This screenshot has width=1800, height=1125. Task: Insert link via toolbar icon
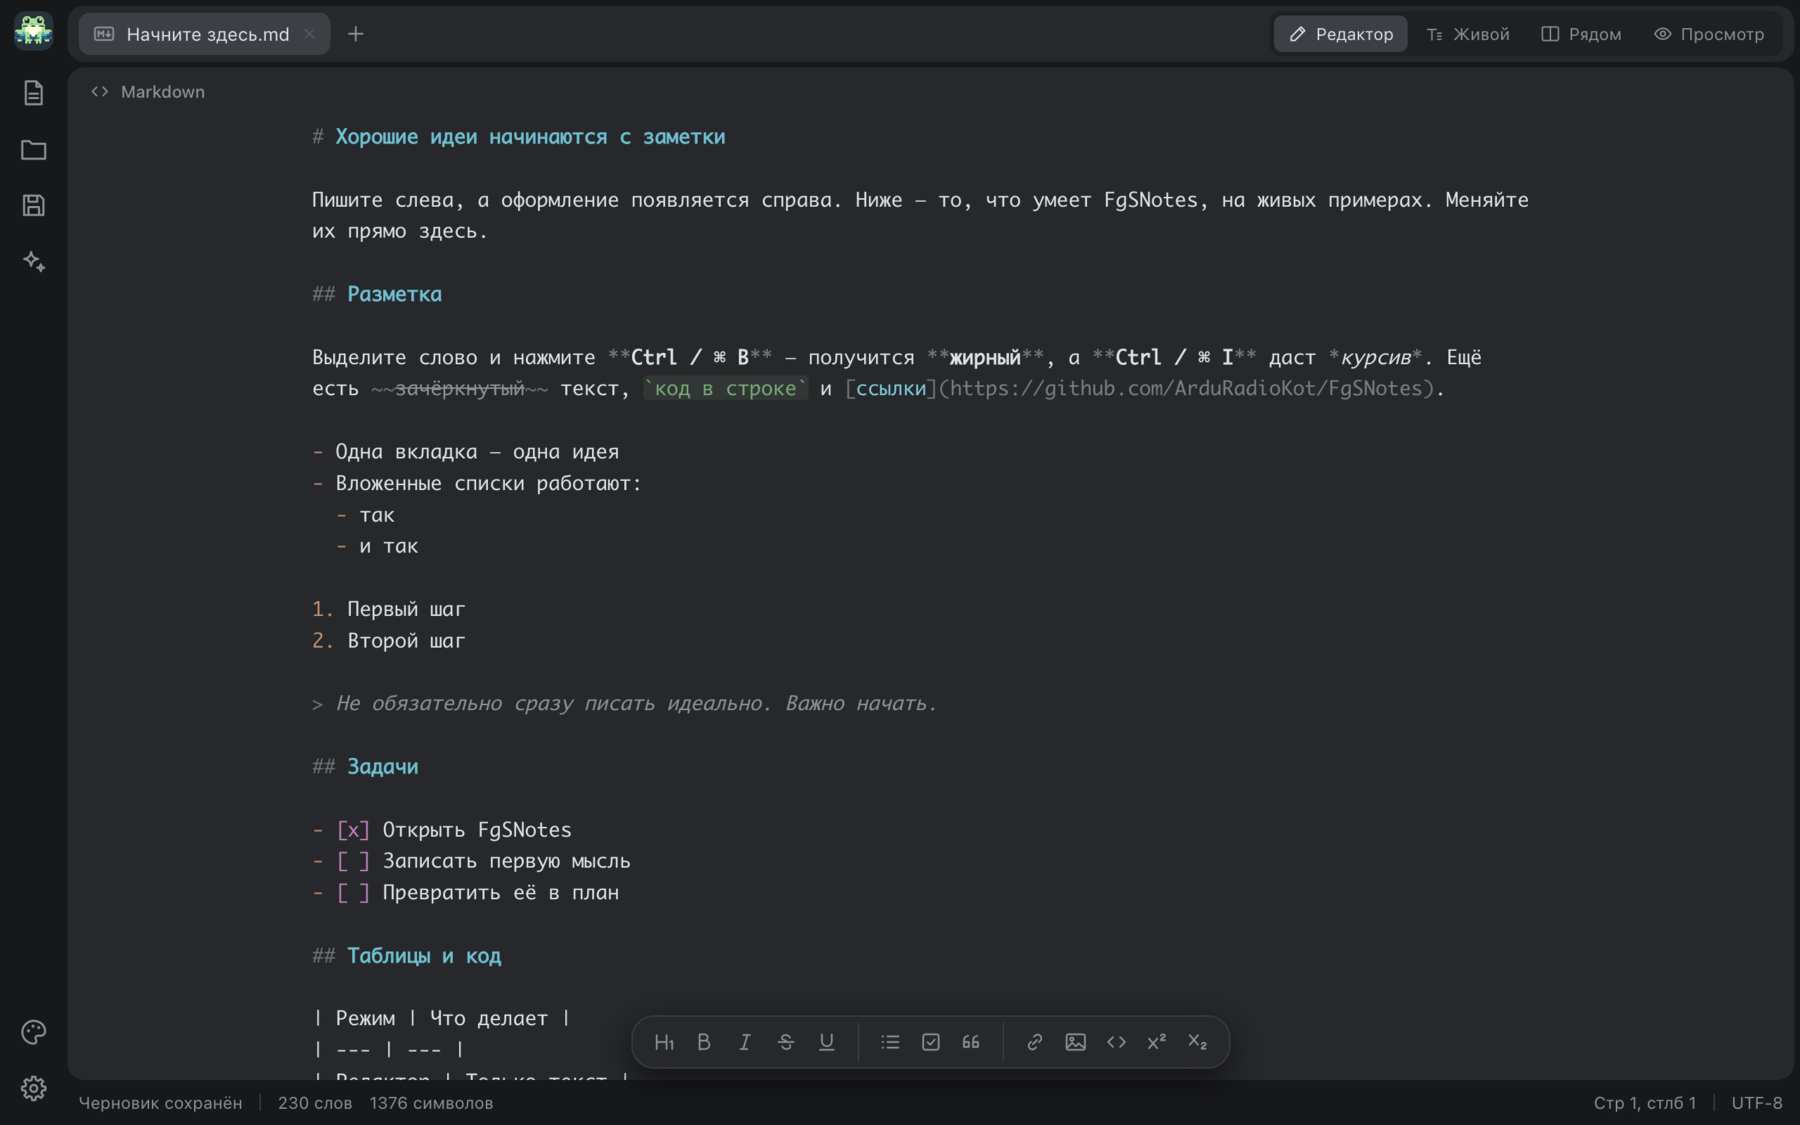1035,1042
